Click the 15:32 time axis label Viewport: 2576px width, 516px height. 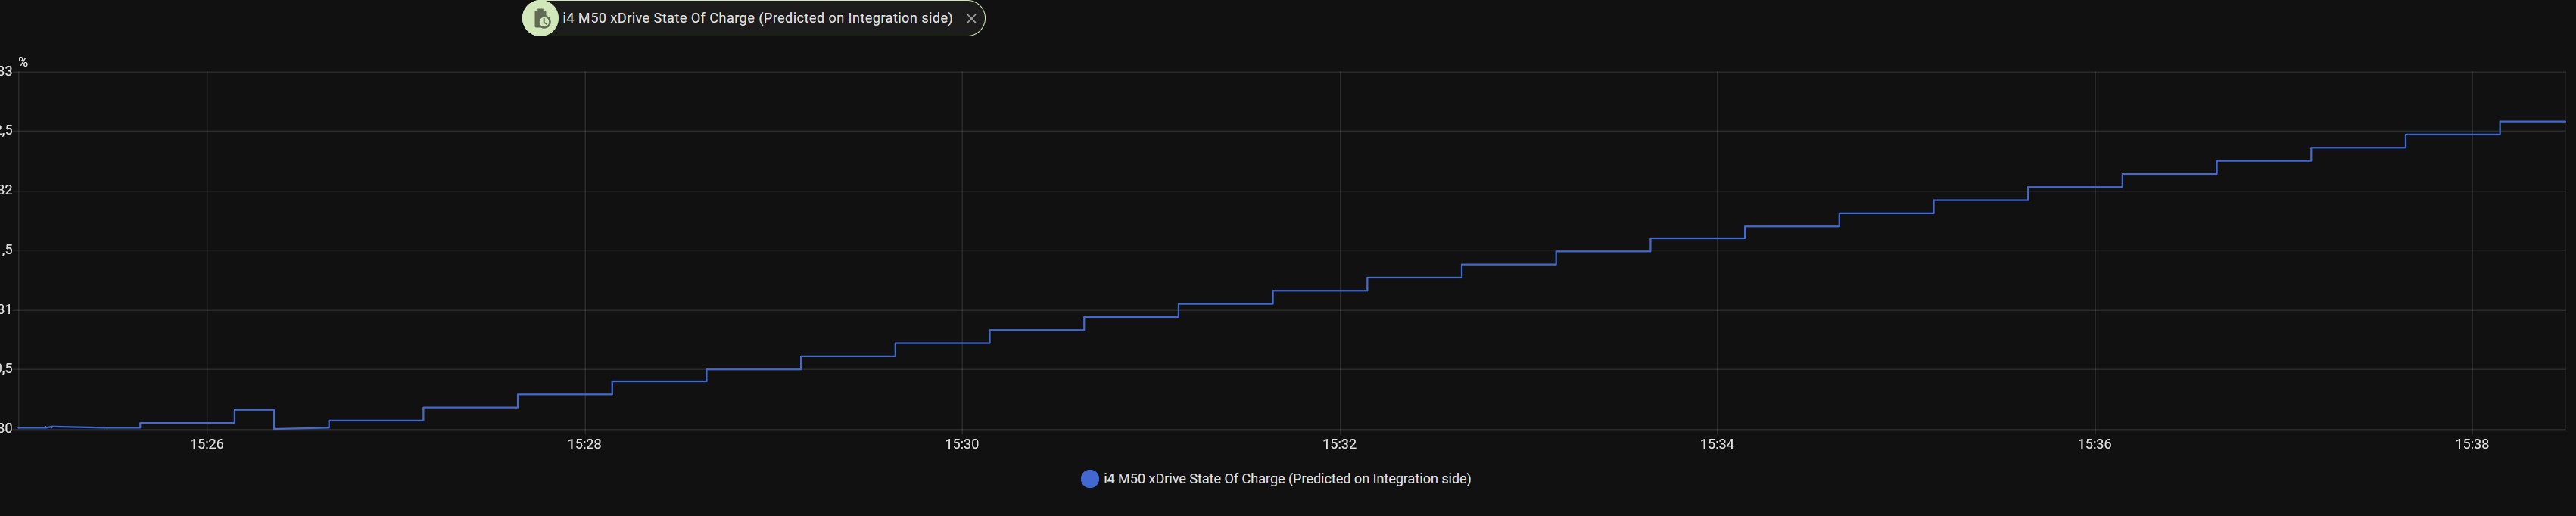(x=1340, y=444)
